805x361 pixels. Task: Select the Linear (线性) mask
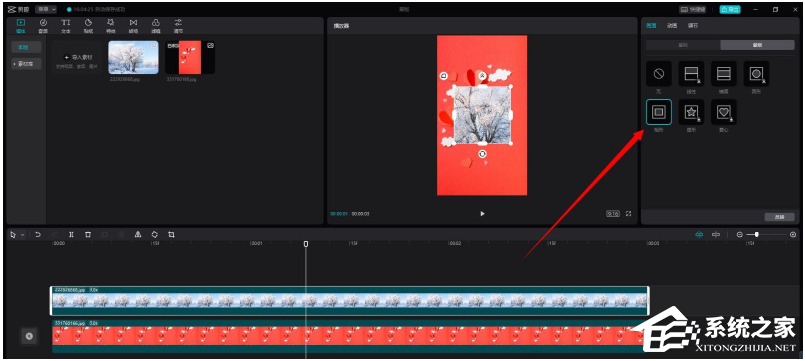point(691,74)
